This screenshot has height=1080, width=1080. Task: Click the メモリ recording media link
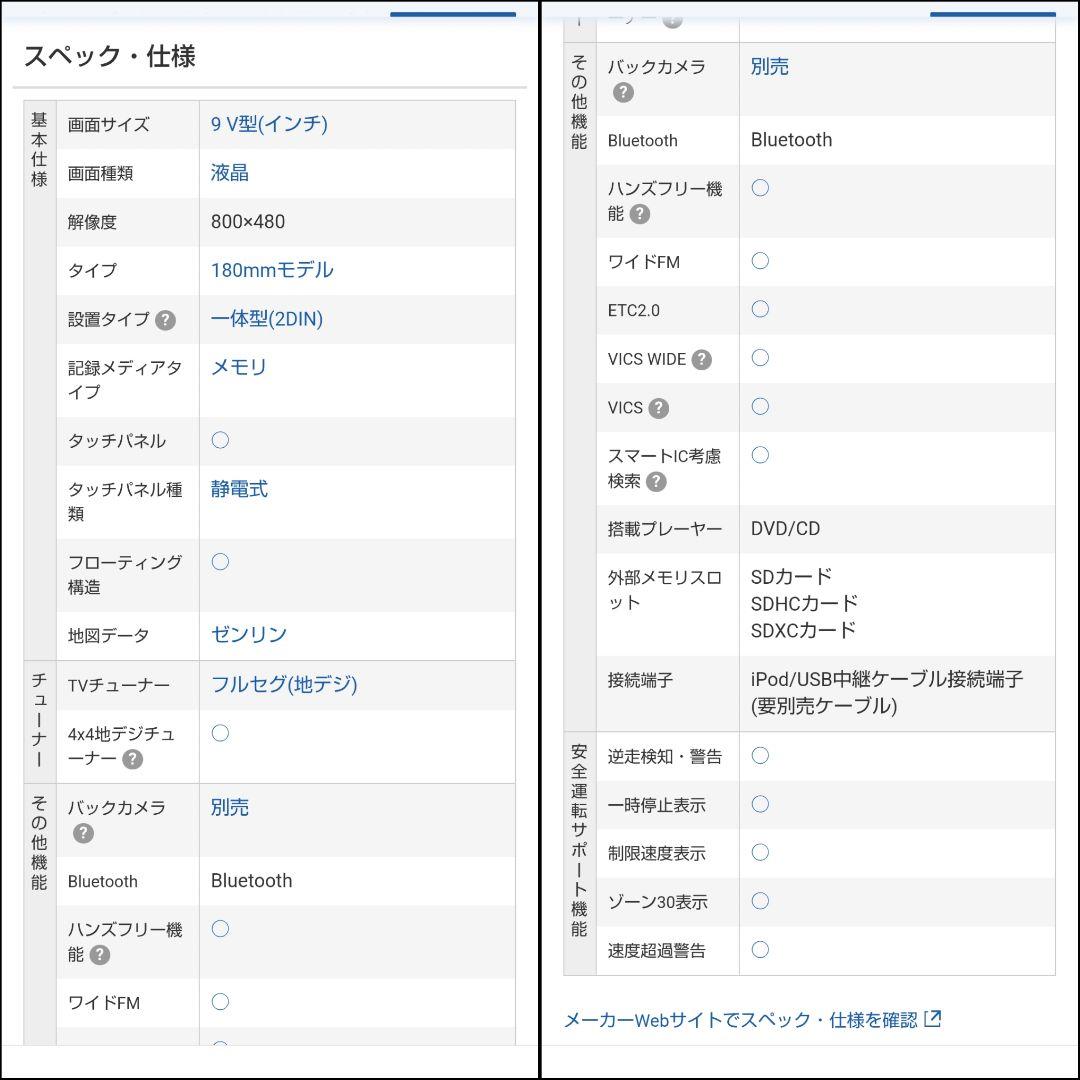tap(238, 367)
